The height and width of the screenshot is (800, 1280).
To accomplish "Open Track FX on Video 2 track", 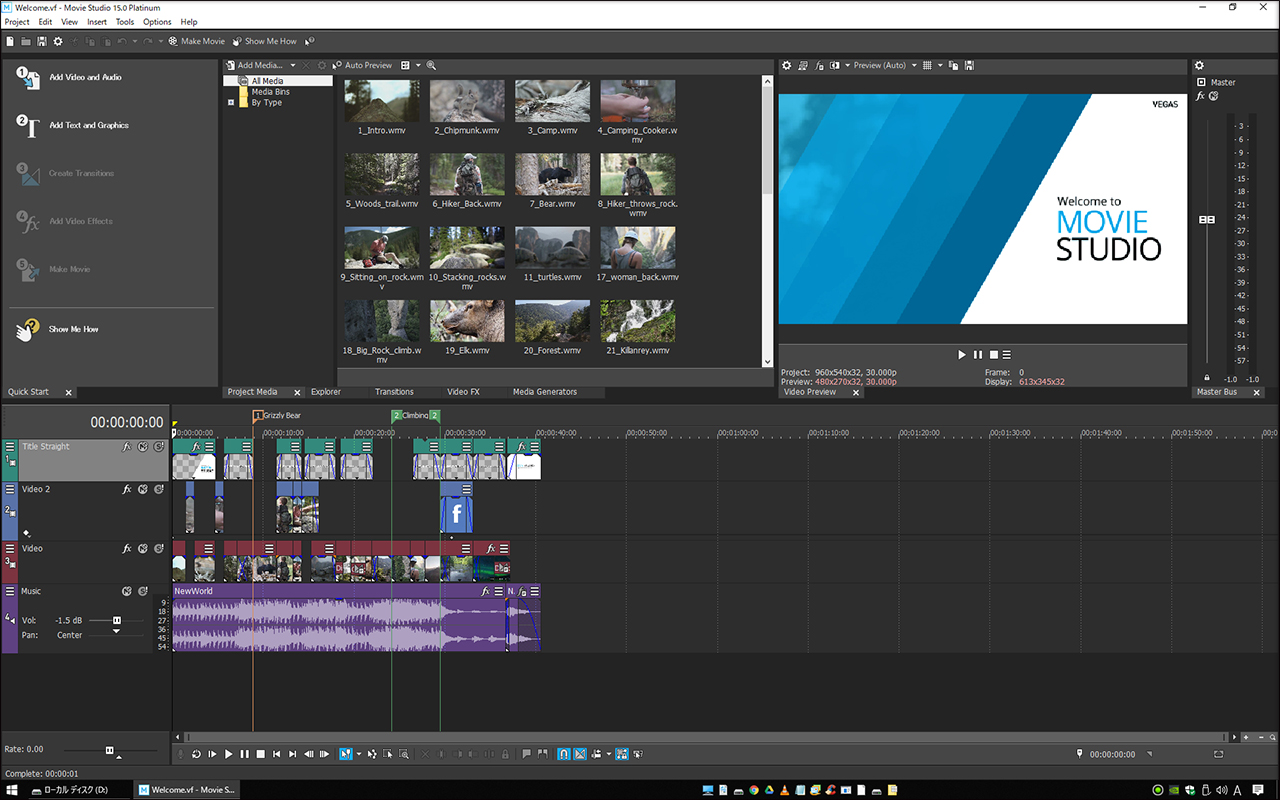I will 127,489.
